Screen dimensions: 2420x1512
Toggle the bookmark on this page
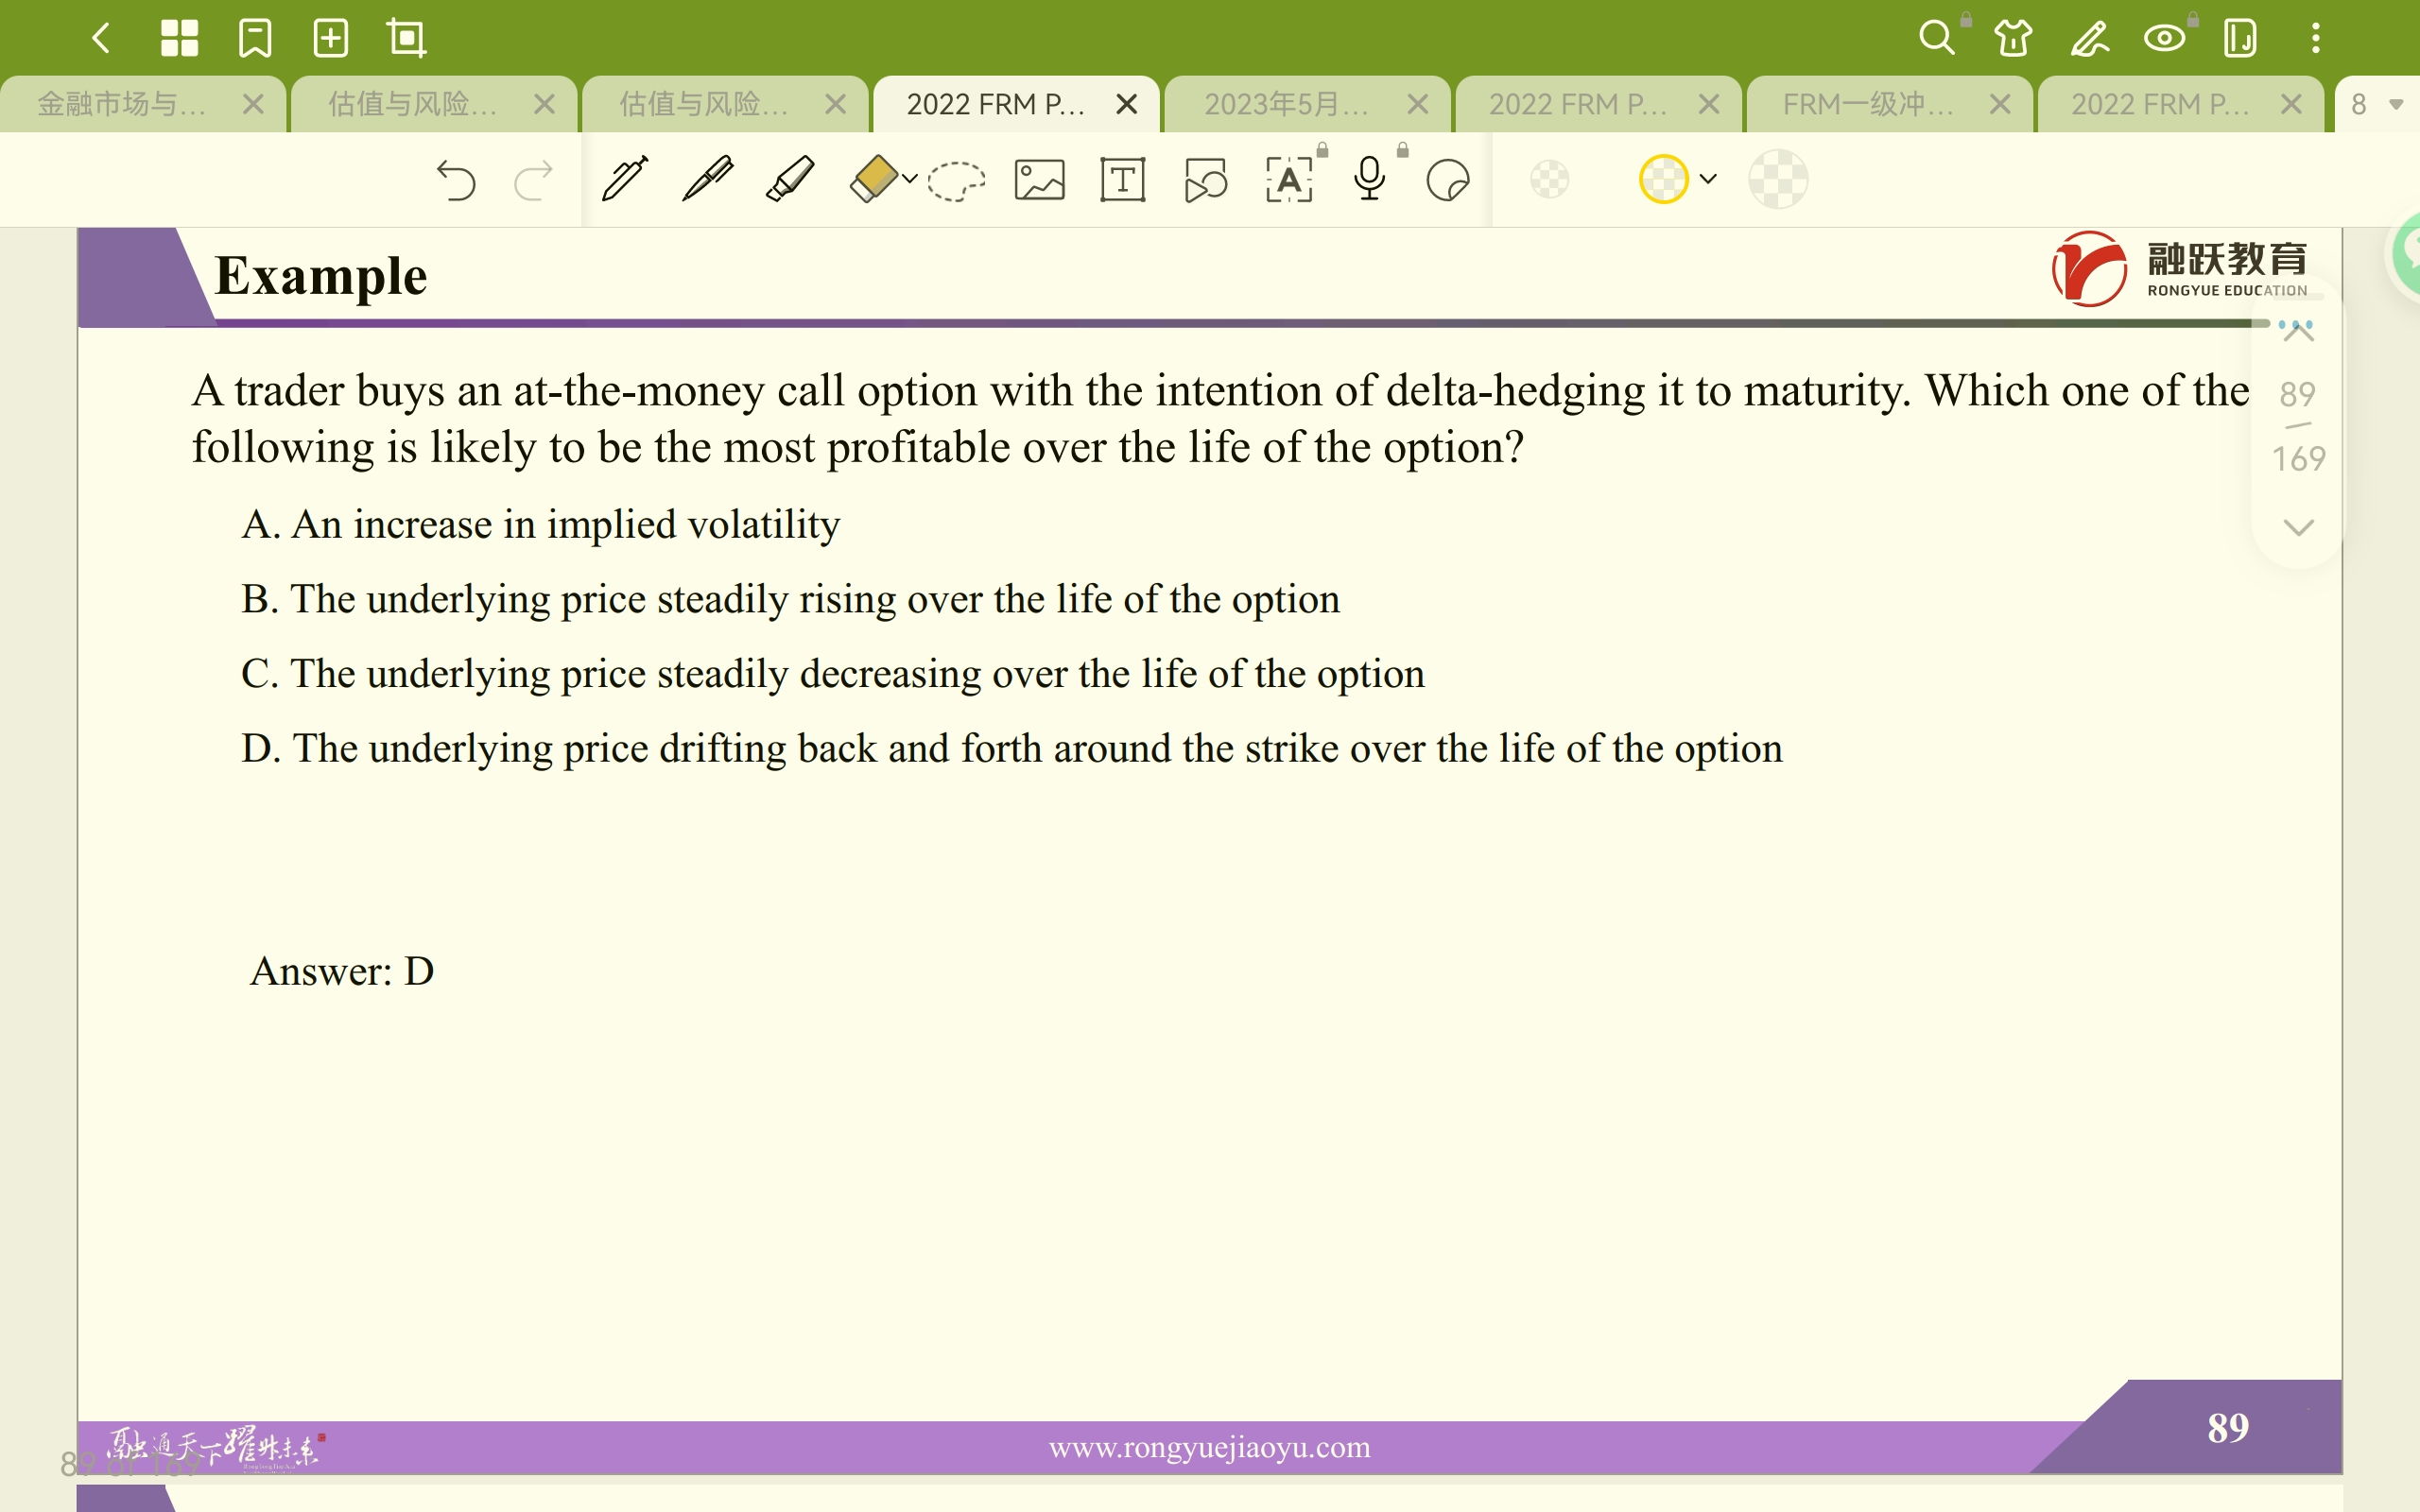255,38
